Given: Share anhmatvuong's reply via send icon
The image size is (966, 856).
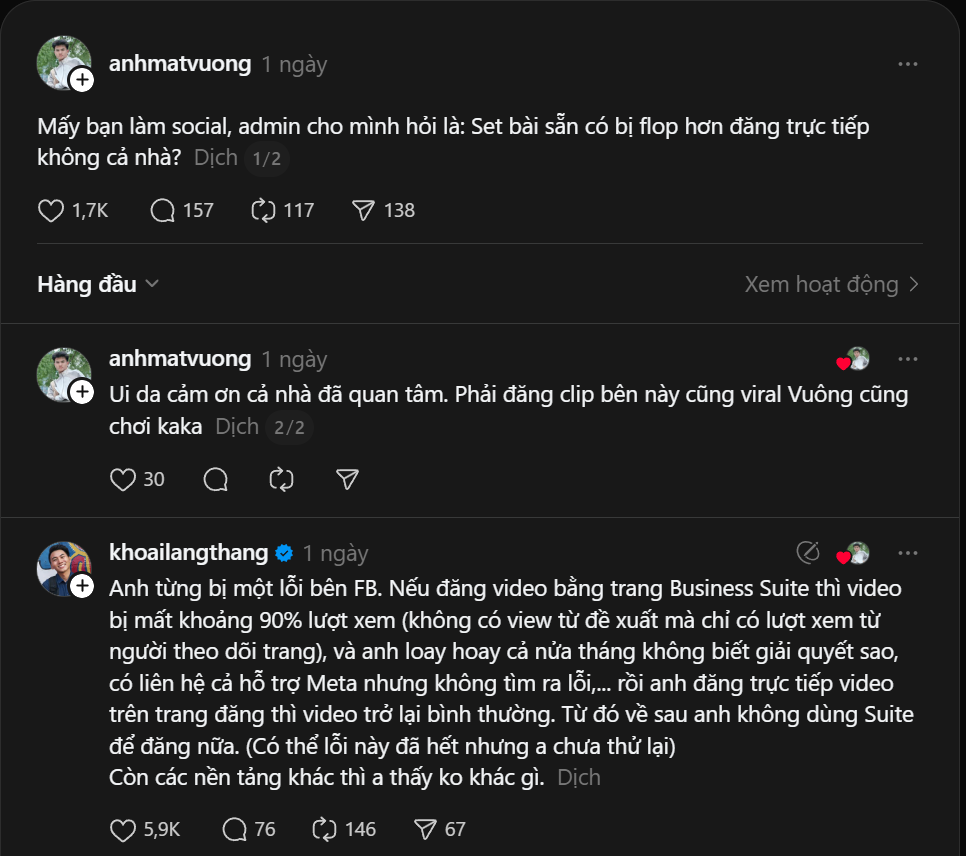Looking at the screenshot, I should 346,479.
